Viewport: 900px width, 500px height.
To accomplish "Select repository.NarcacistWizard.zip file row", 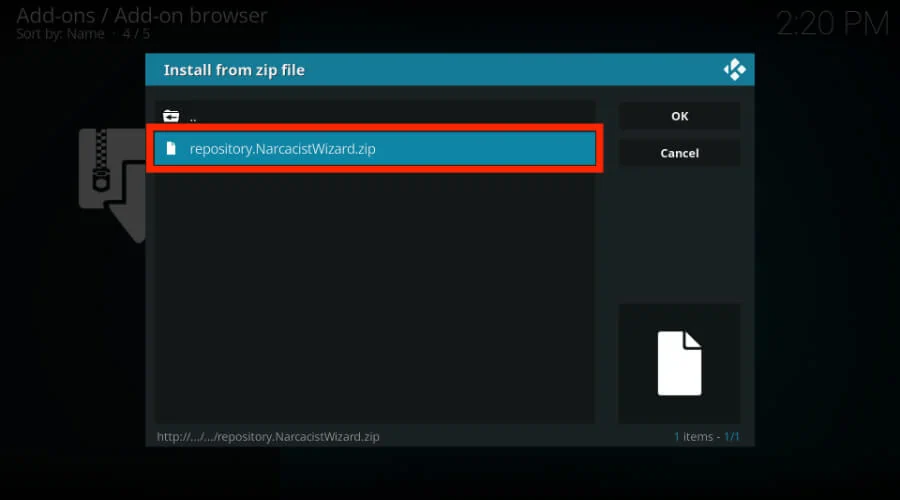I will (x=375, y=149).
